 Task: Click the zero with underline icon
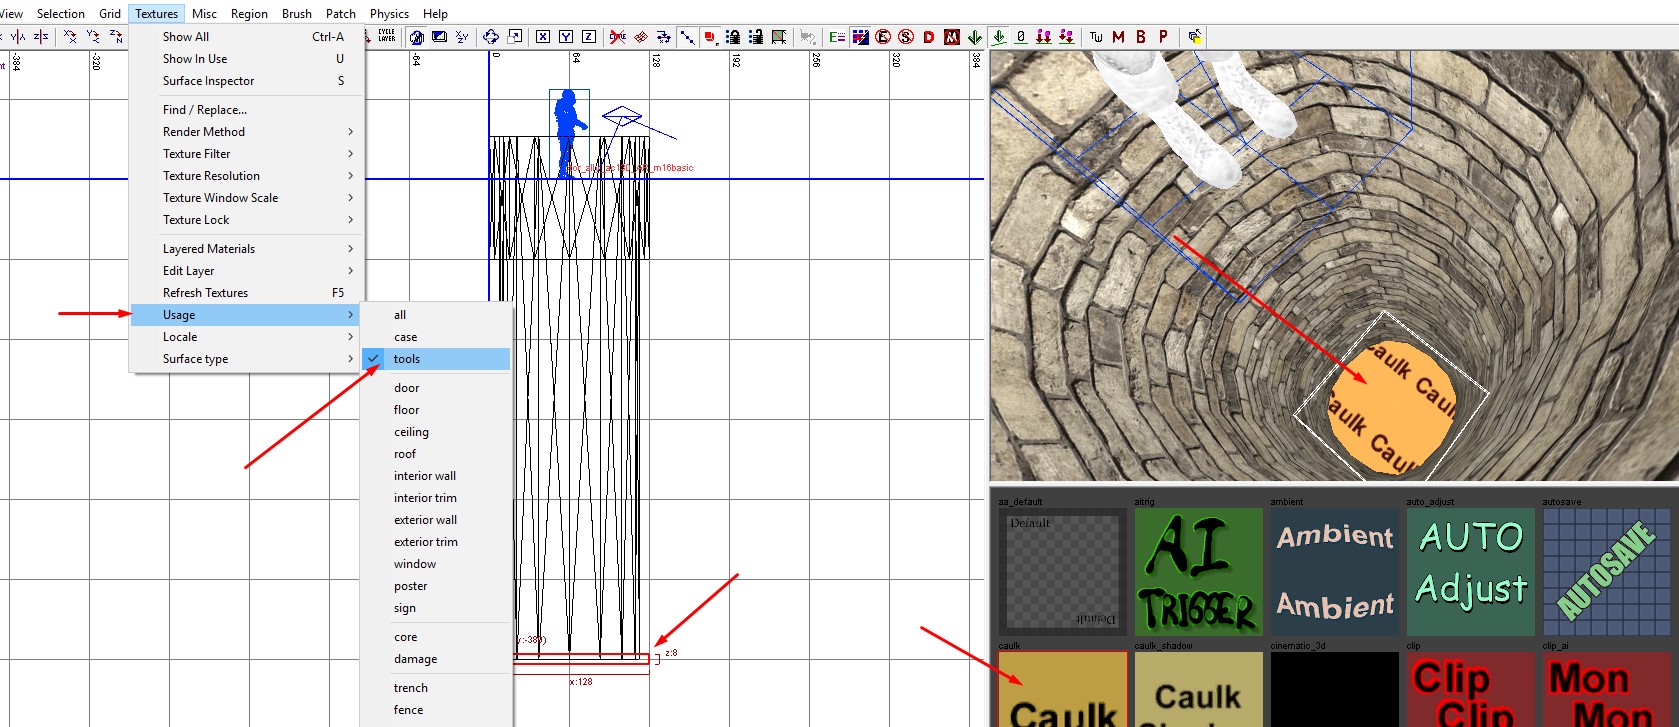1021,37
